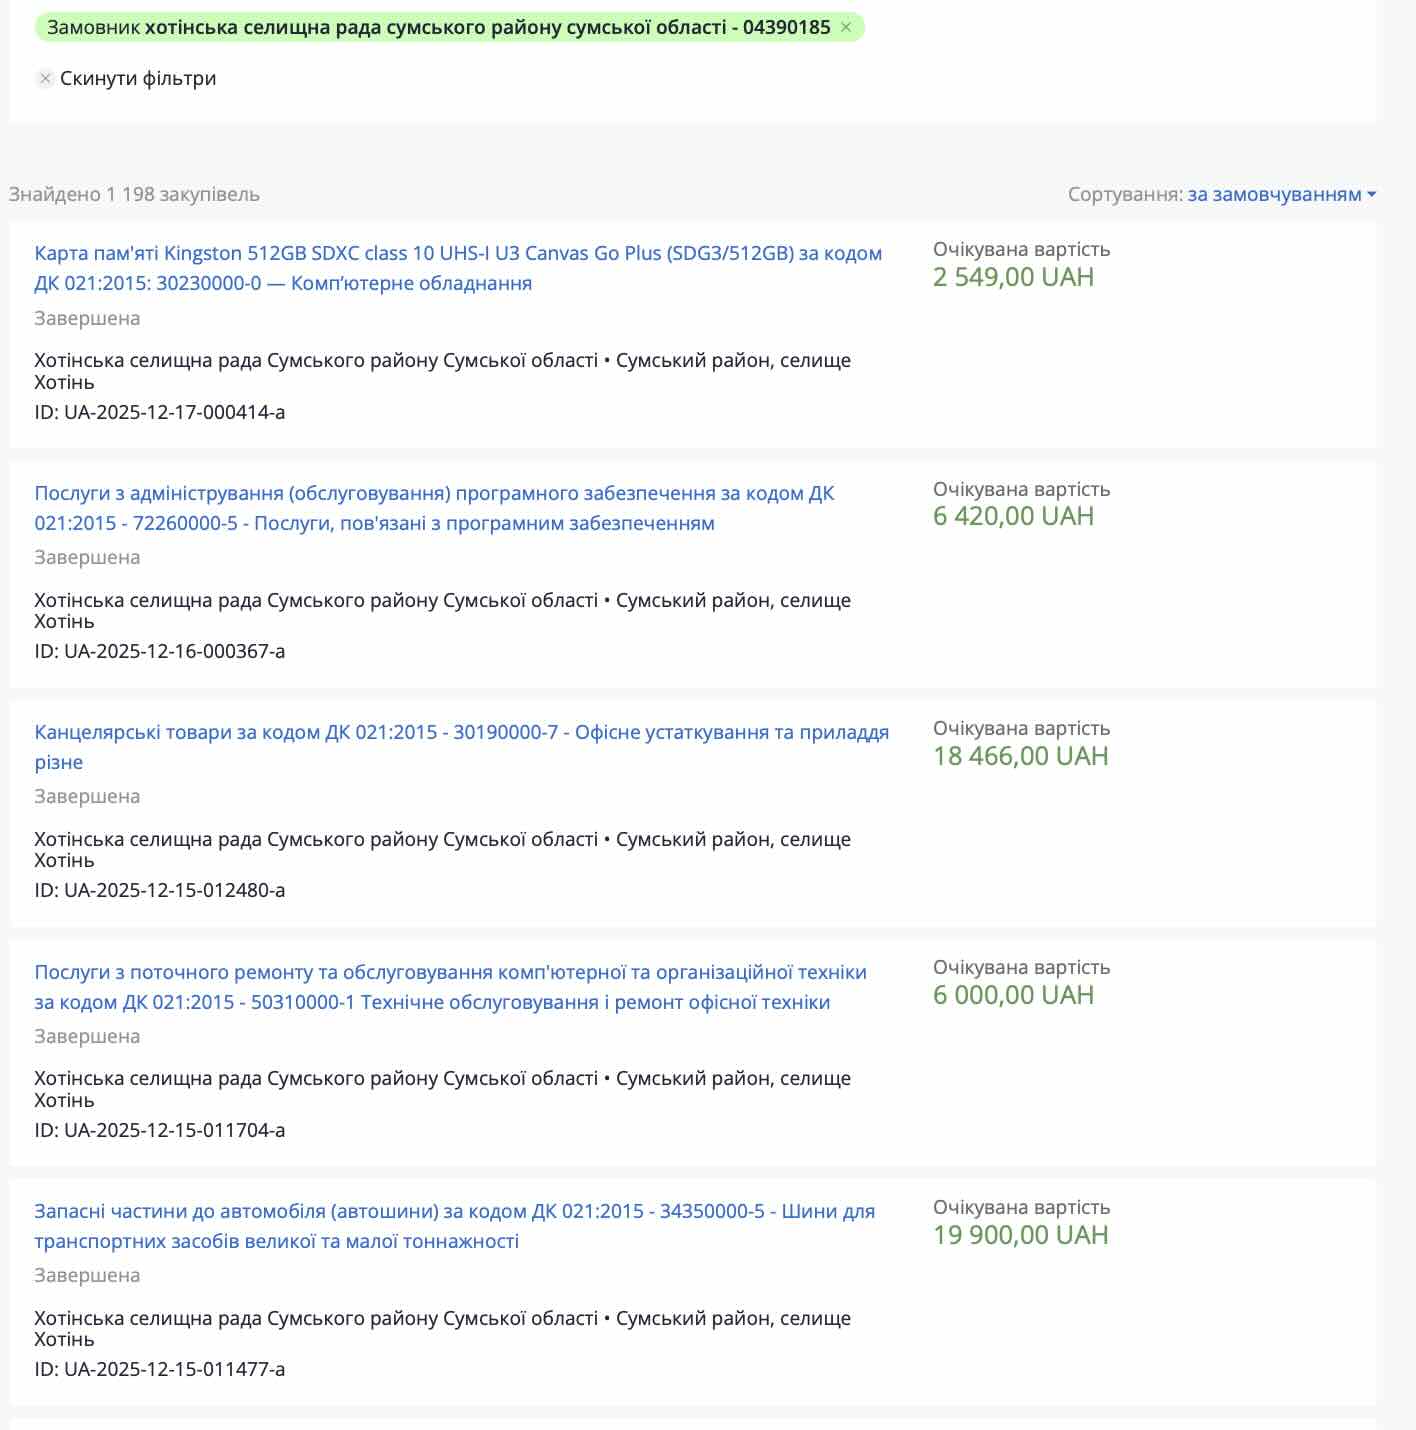Click tender ID UA-2025-12-15-011477-a

[160, 1369]
